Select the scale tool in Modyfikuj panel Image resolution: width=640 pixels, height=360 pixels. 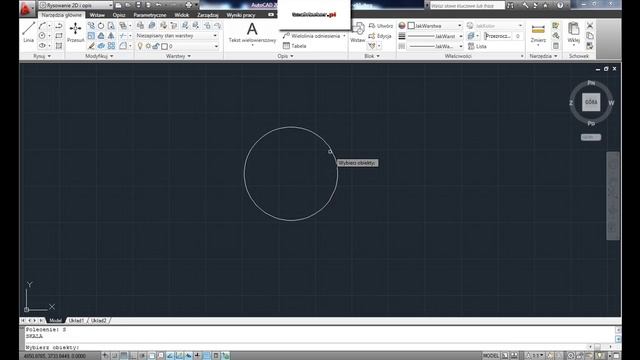[91, 36]
